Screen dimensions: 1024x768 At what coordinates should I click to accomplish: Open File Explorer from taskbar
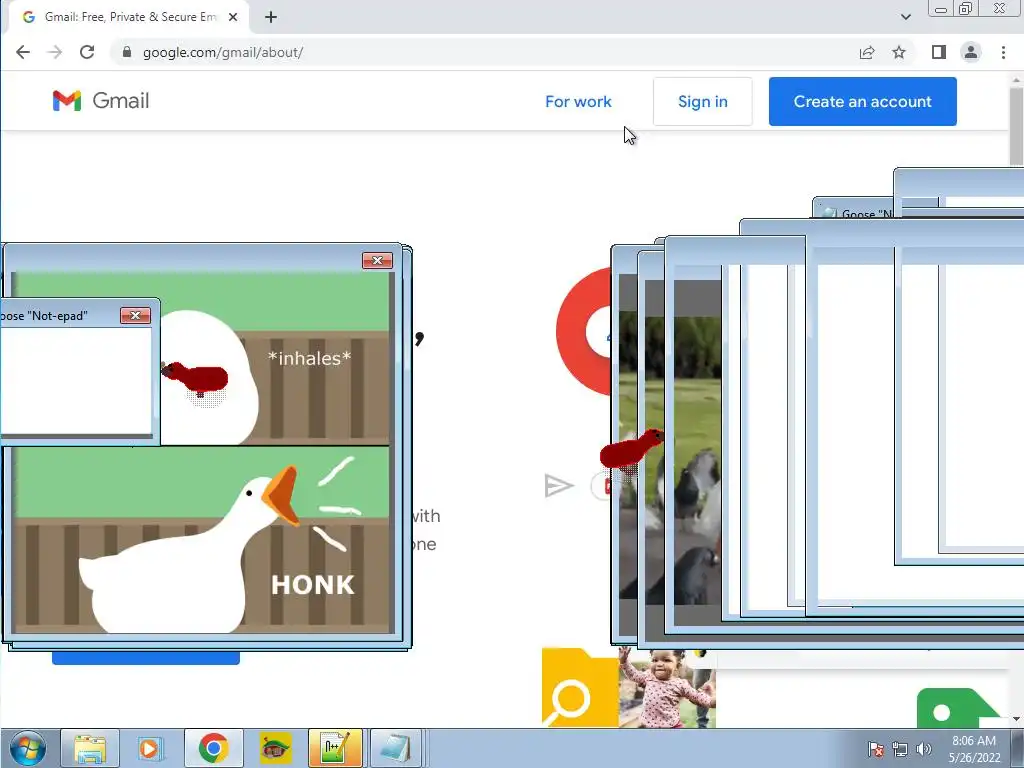90,748
